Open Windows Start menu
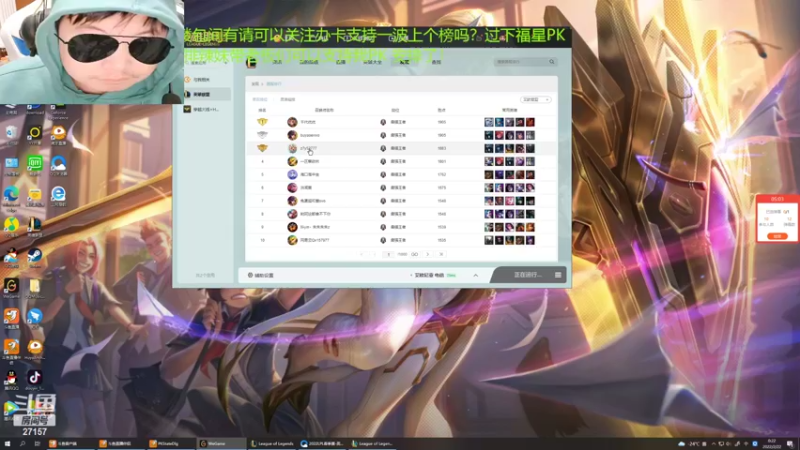800x450 pixels. pos(7,444)
